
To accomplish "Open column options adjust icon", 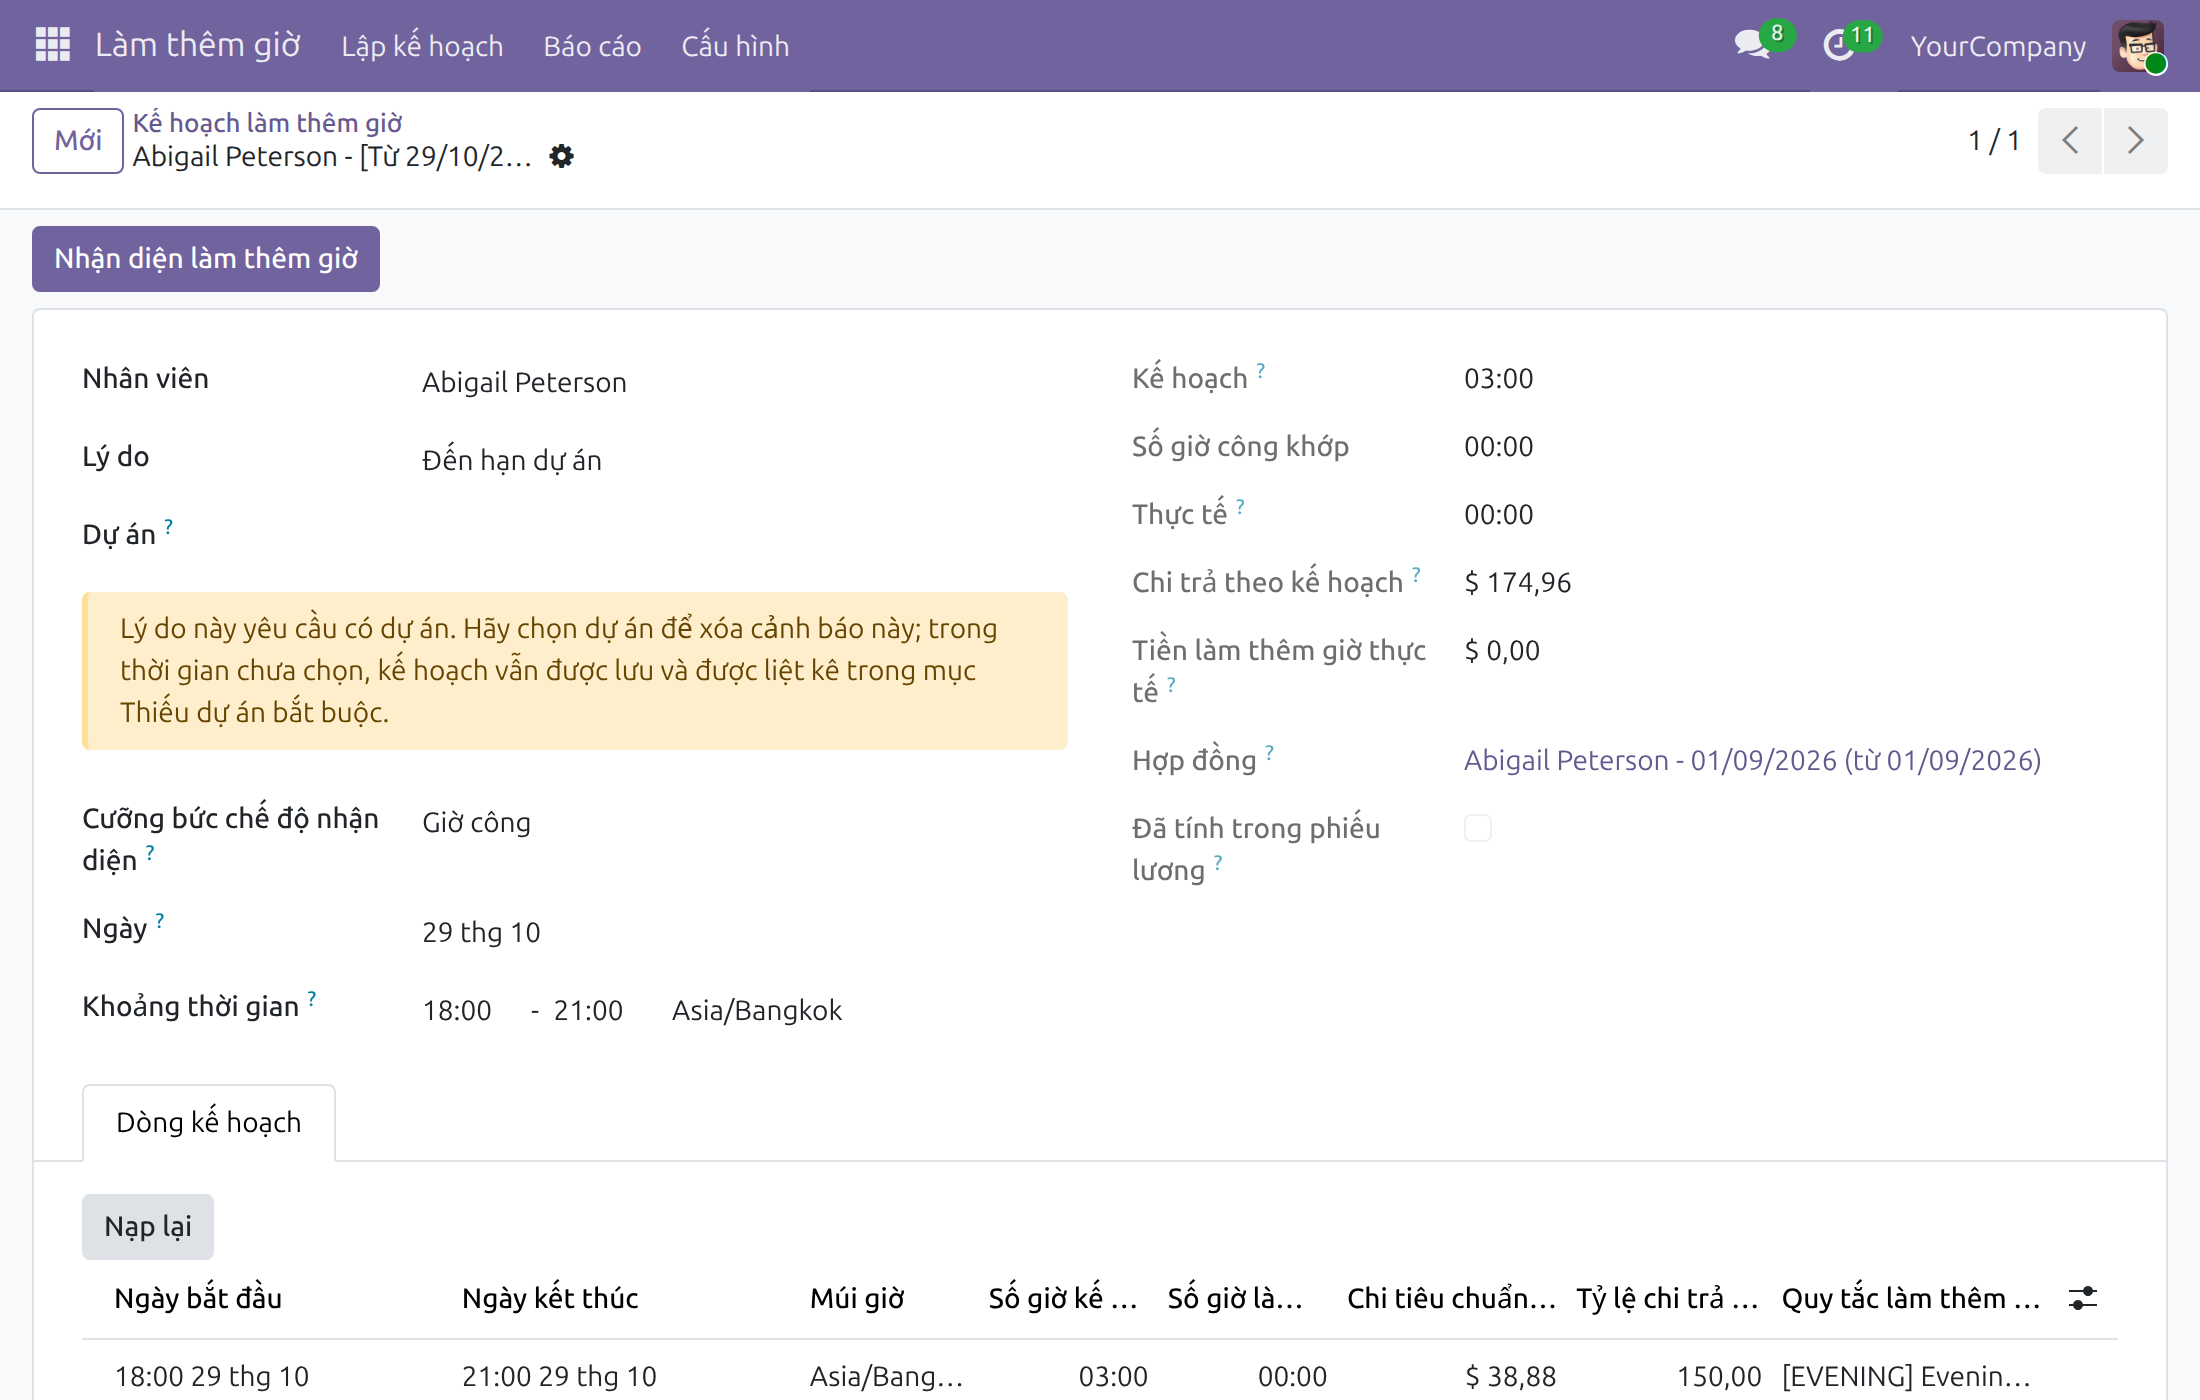I will coord(2083,1298).
